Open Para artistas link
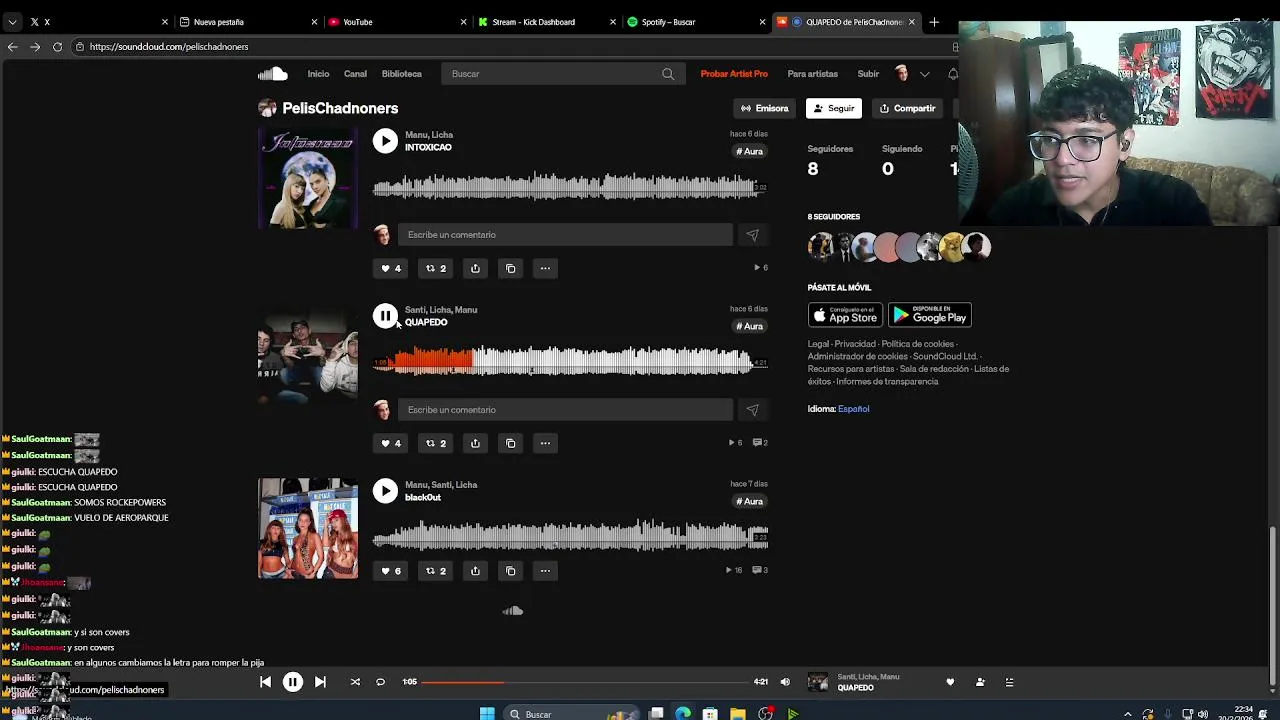 click(812, 74)
